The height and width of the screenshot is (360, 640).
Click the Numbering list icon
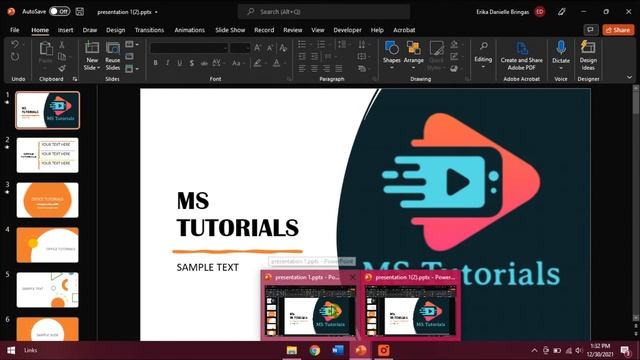click(x=322, y=44)
